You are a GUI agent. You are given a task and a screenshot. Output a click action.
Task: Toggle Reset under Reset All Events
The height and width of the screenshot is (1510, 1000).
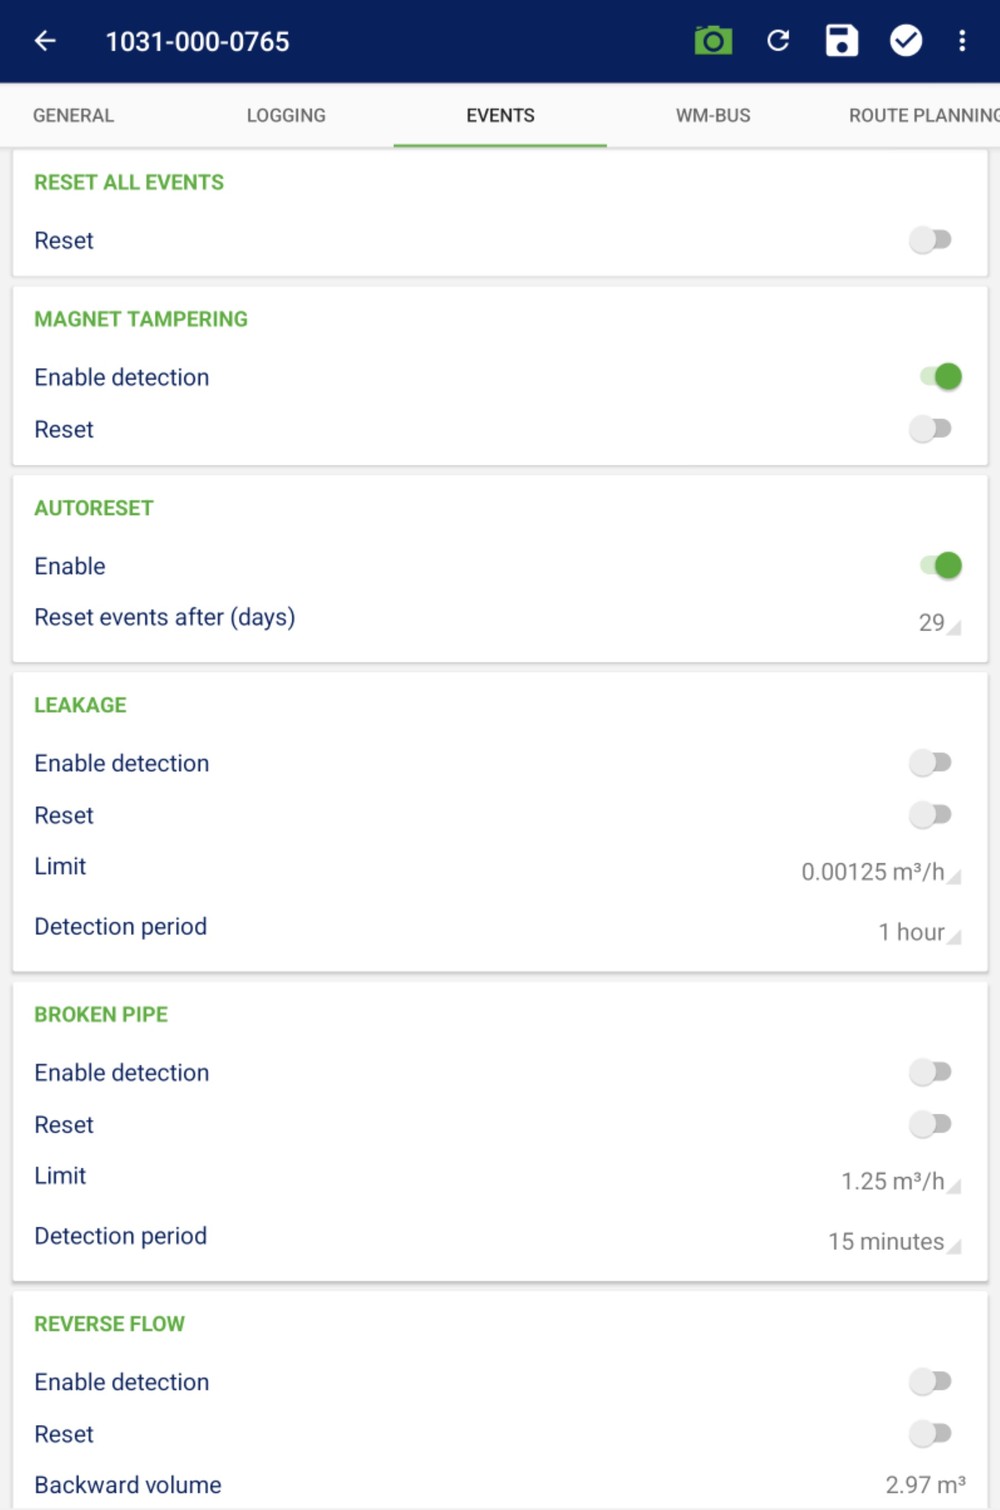pos(931,240)
